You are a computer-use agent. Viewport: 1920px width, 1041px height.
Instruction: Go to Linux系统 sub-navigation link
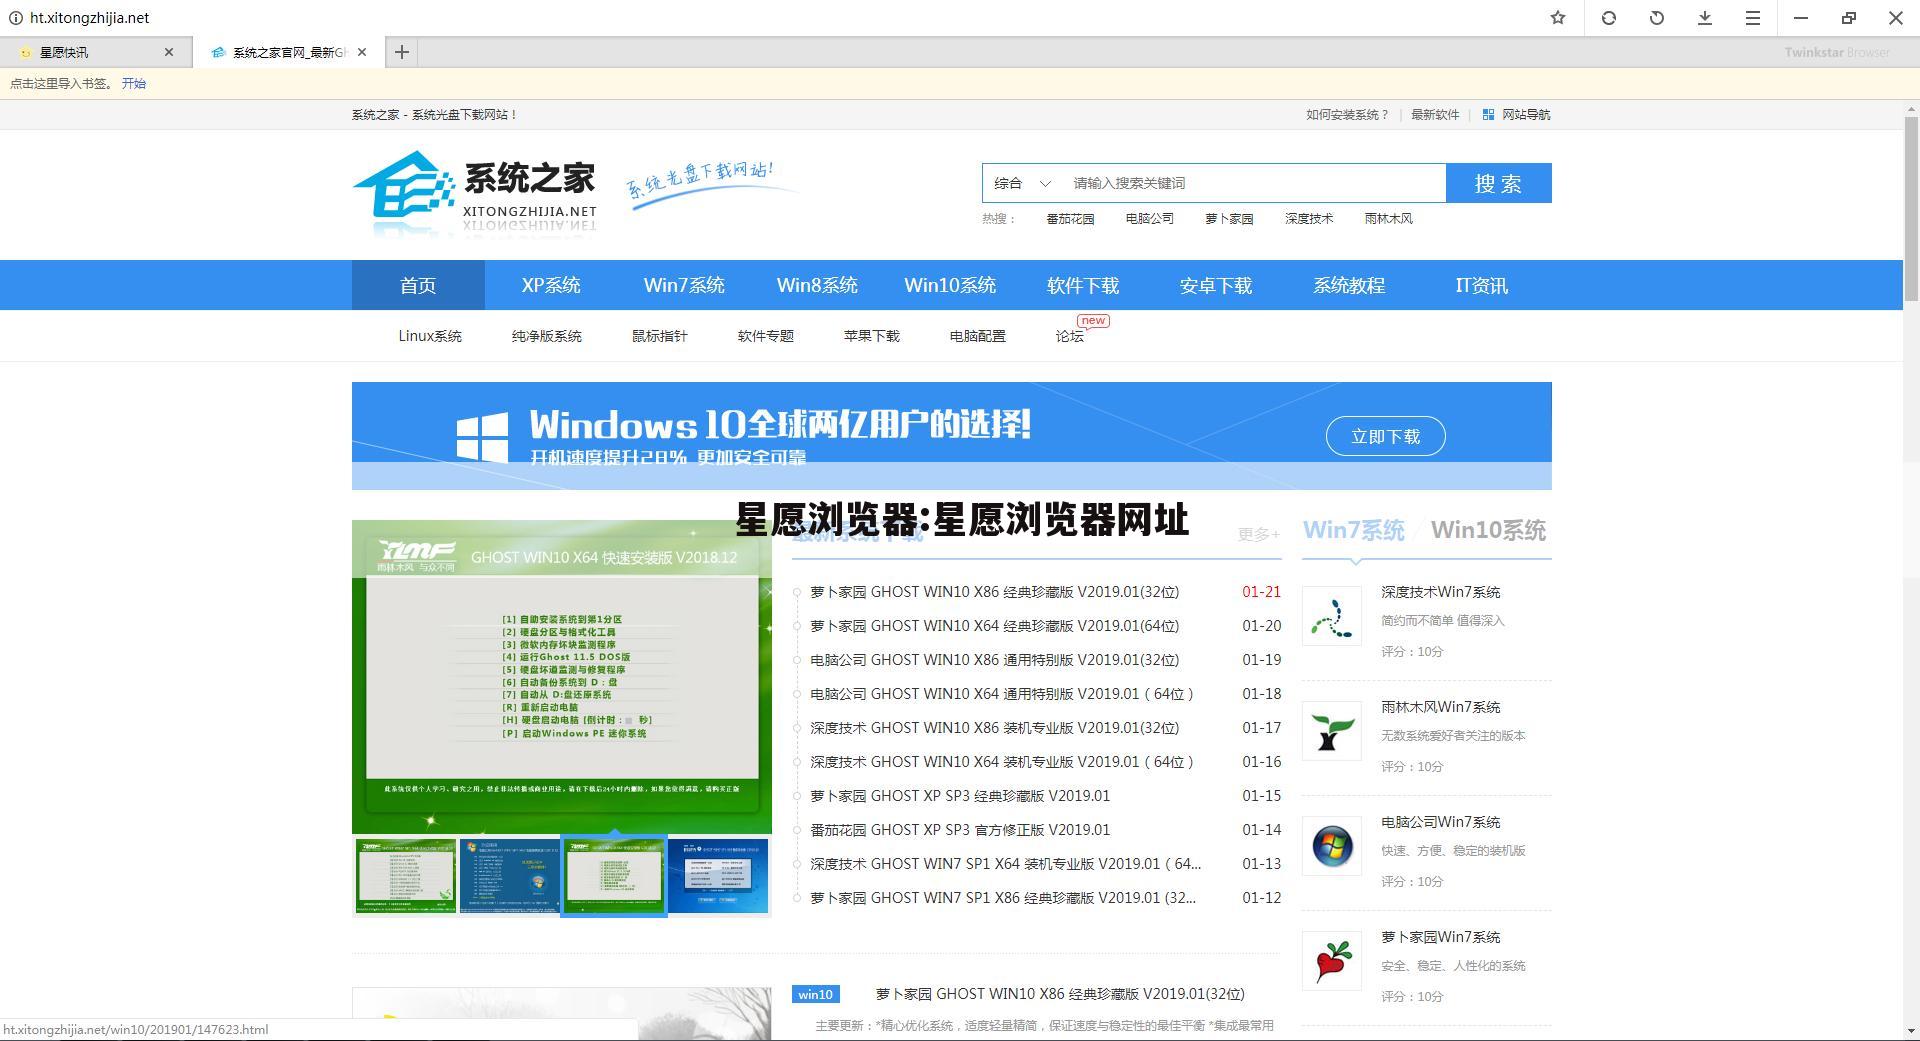click(430, 336)
